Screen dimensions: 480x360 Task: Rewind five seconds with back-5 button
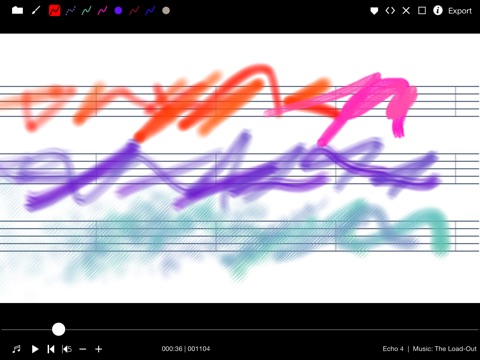[67, 349]
